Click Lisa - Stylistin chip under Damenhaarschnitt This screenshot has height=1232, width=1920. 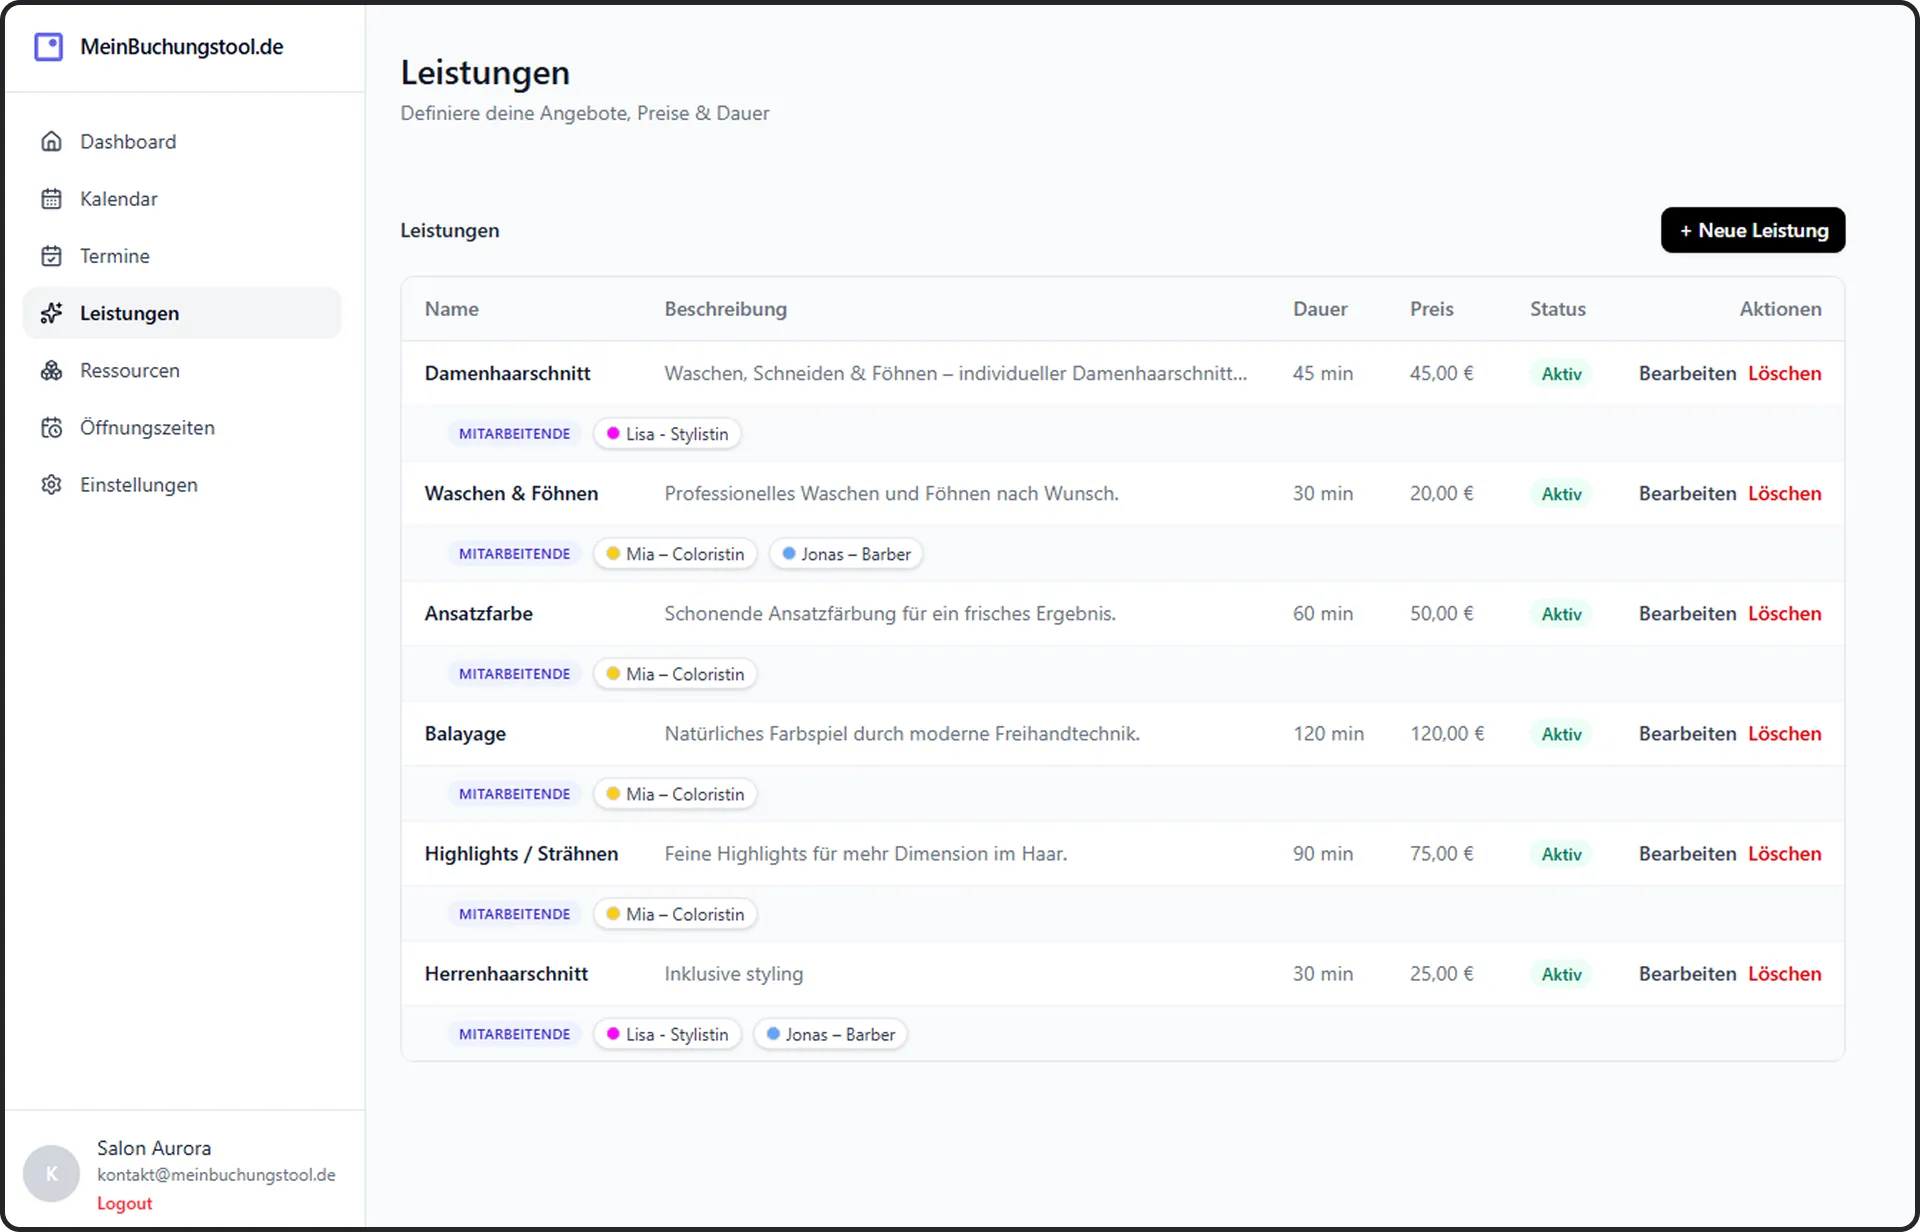pos(667,434)
